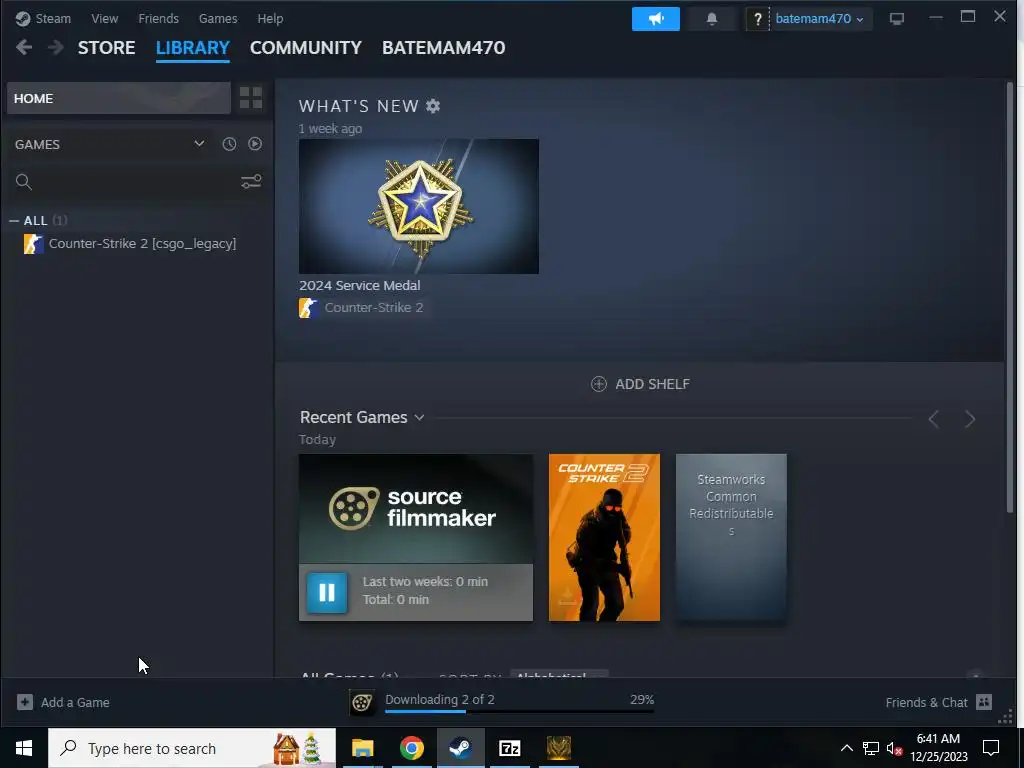Open What's New settings gear
Viewport: 1024px width, 768px height.
[433, 106]
